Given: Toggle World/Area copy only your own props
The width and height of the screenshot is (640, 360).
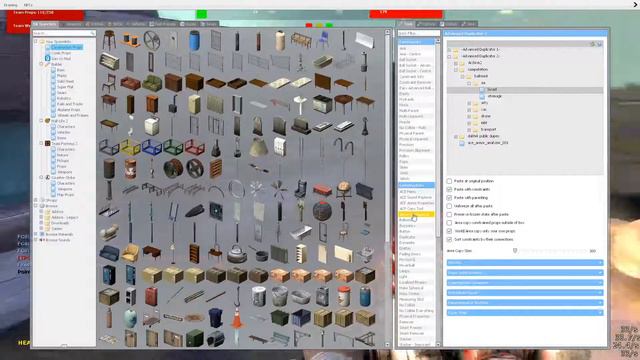Looking at the screenshot, I should click(449, 231).
